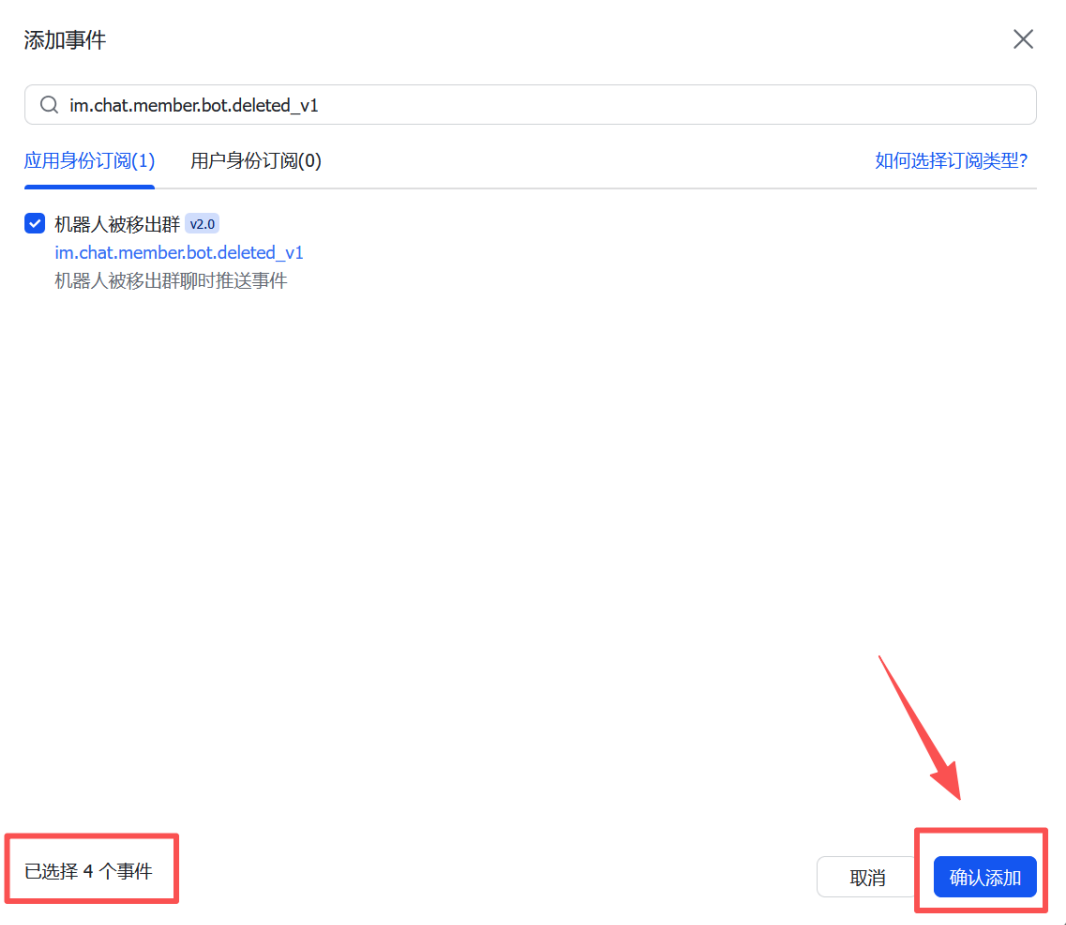The height and width of the screenshot is (925, 1066).
Task: Switch to 应用身份订阅(1) tab
Action: (x=89, y=161)
